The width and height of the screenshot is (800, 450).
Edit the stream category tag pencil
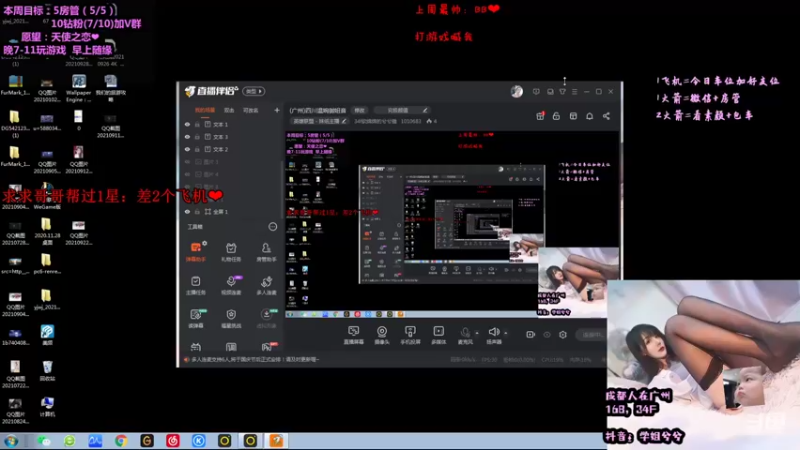344,121
